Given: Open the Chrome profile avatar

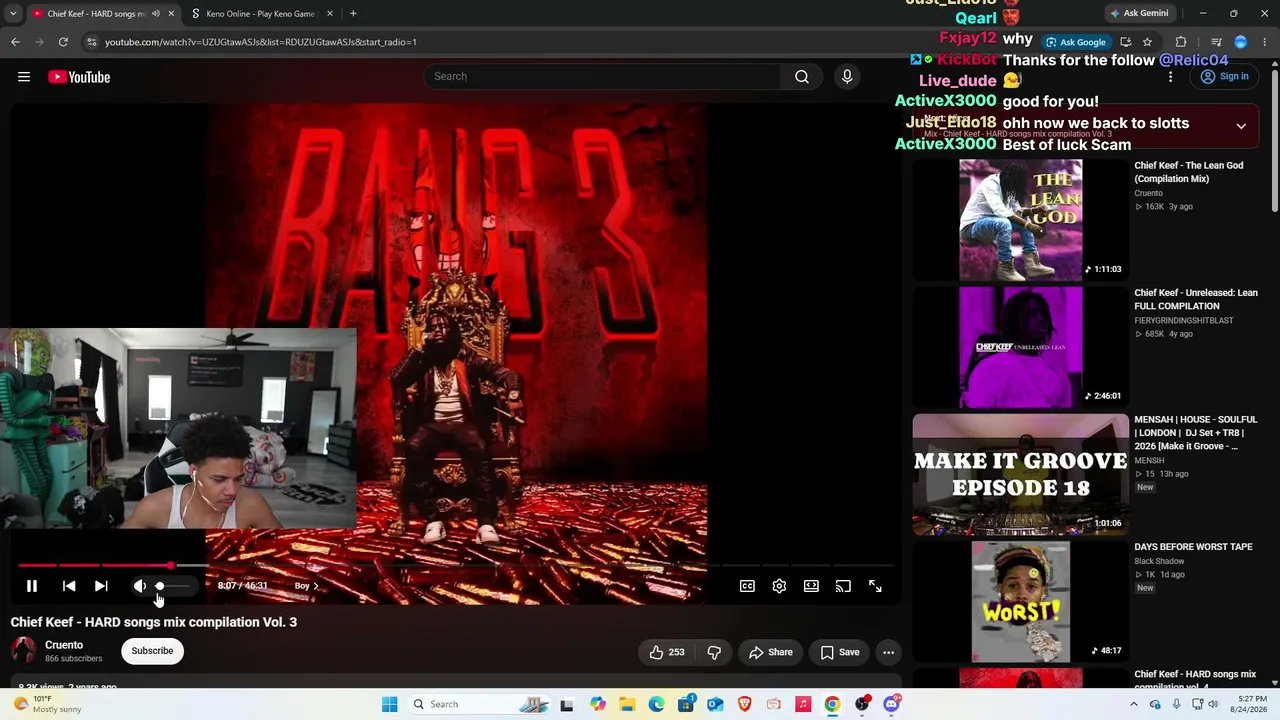Looking at the screenshot, I should coord(1241,42).
